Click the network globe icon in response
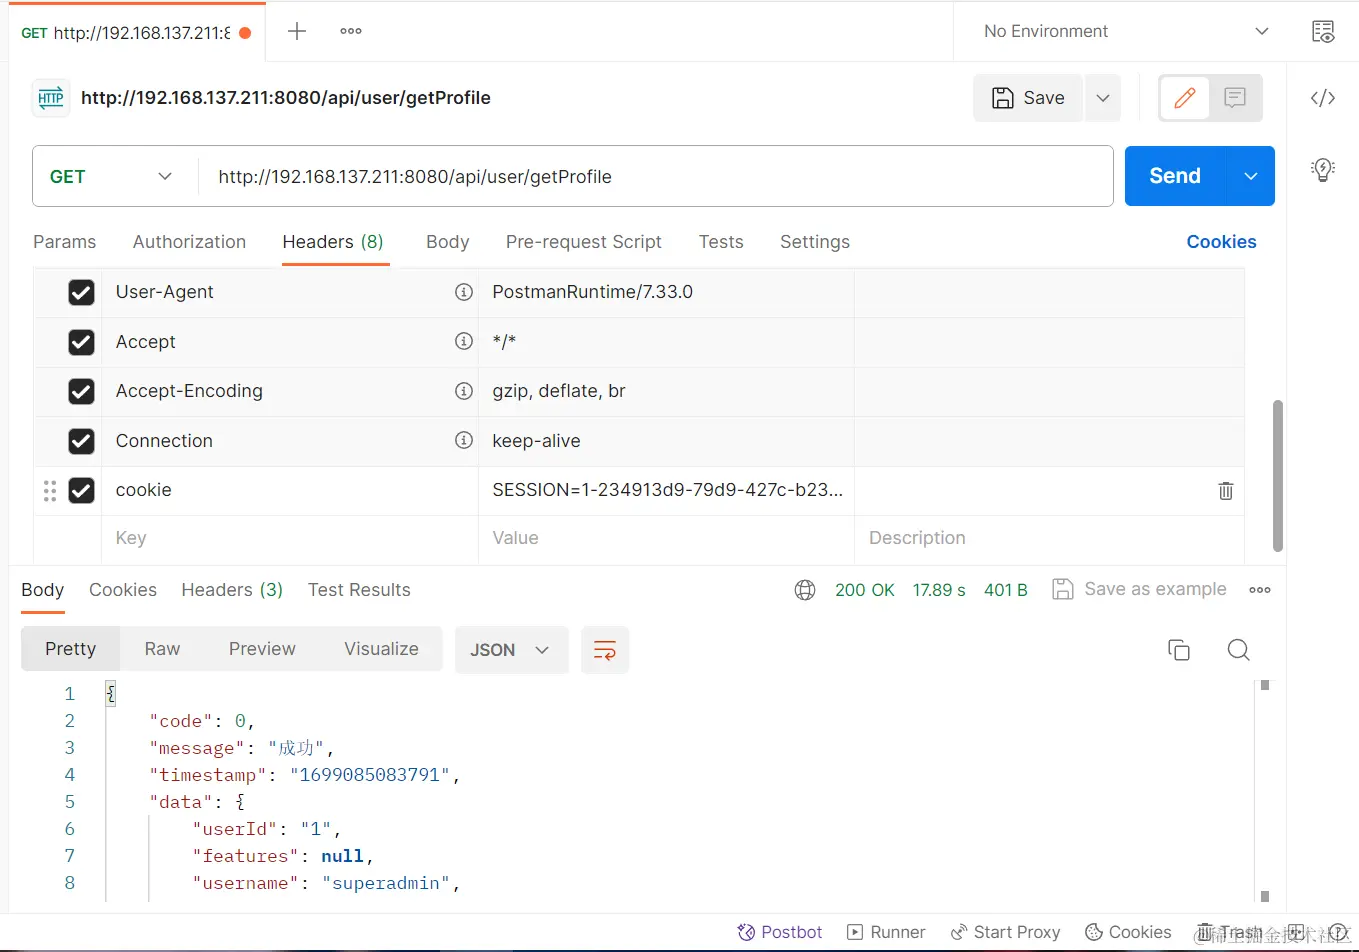 click(x=805, y=590)
